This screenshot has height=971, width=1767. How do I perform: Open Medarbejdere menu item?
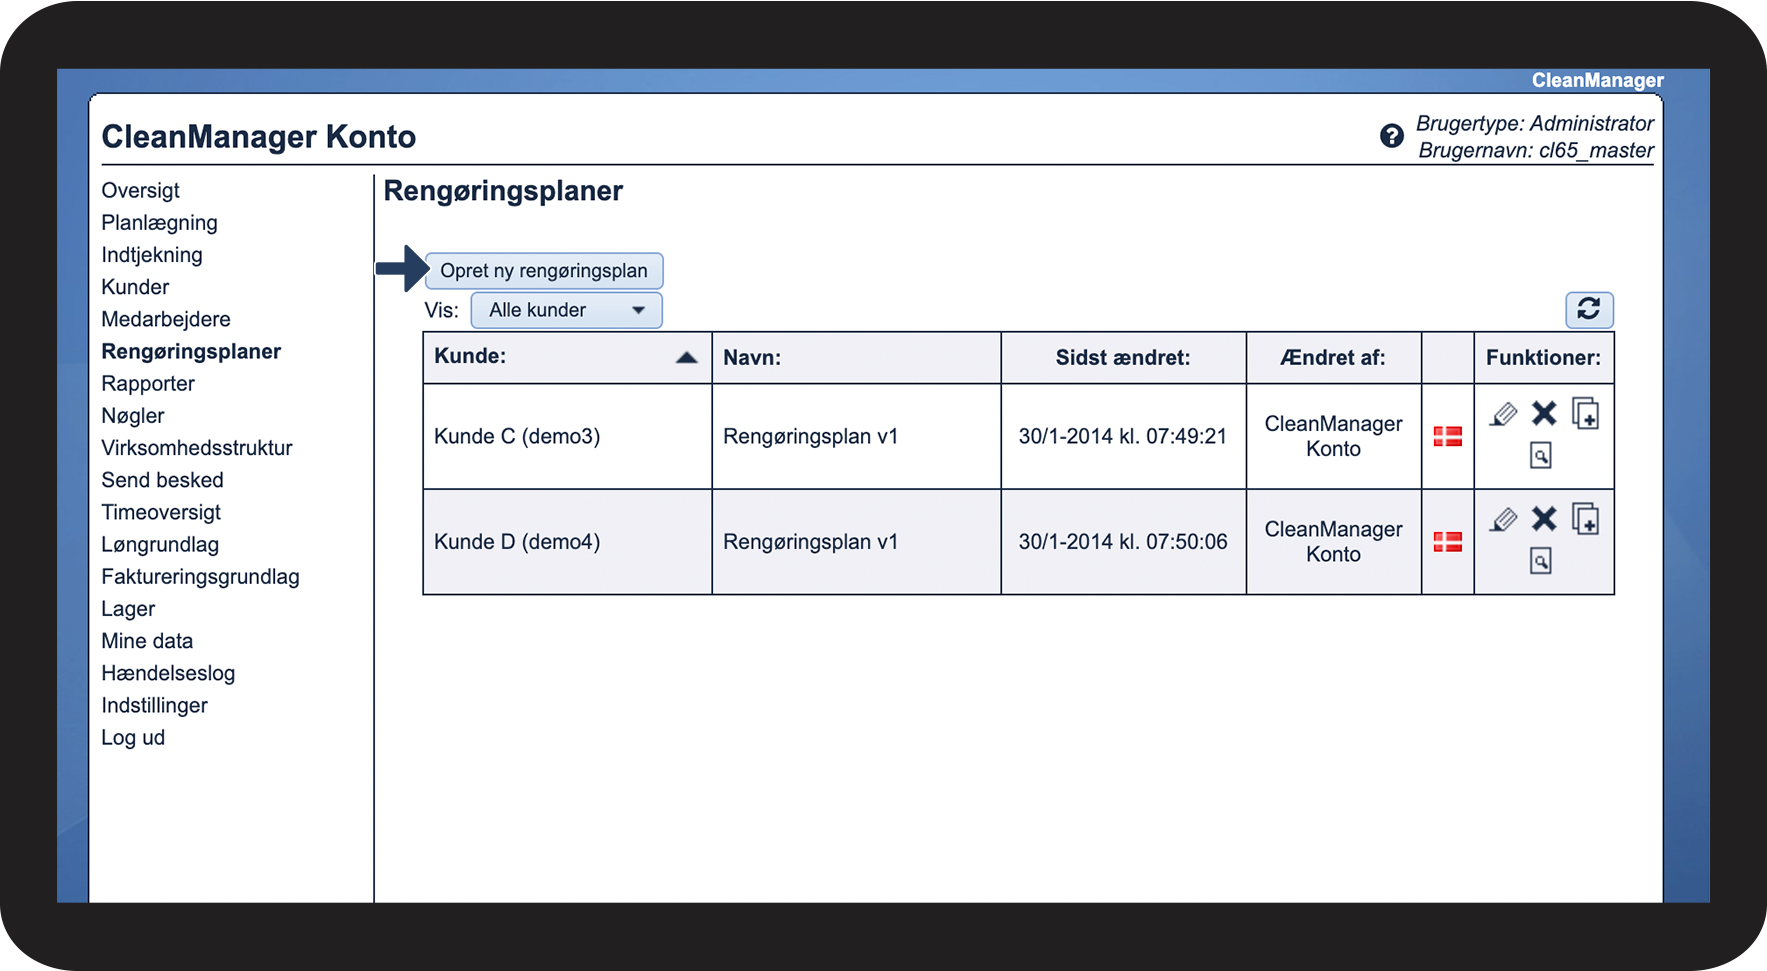tap(166, 319)
